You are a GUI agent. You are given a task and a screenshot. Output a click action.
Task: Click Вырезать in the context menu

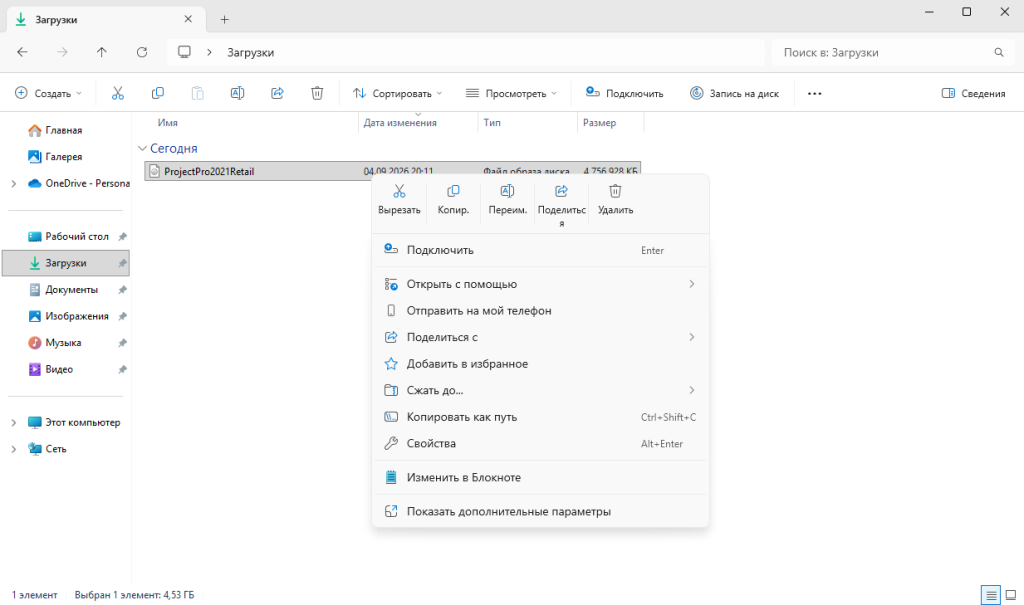click(x=399, y=200)
